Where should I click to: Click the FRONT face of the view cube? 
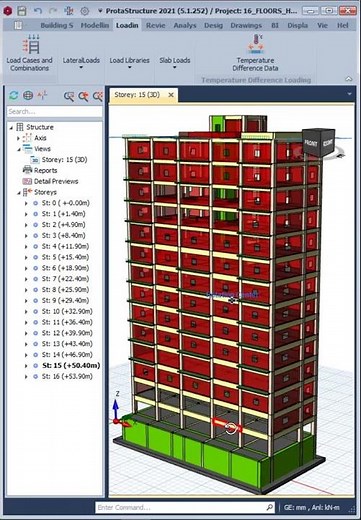coord(310,143)
